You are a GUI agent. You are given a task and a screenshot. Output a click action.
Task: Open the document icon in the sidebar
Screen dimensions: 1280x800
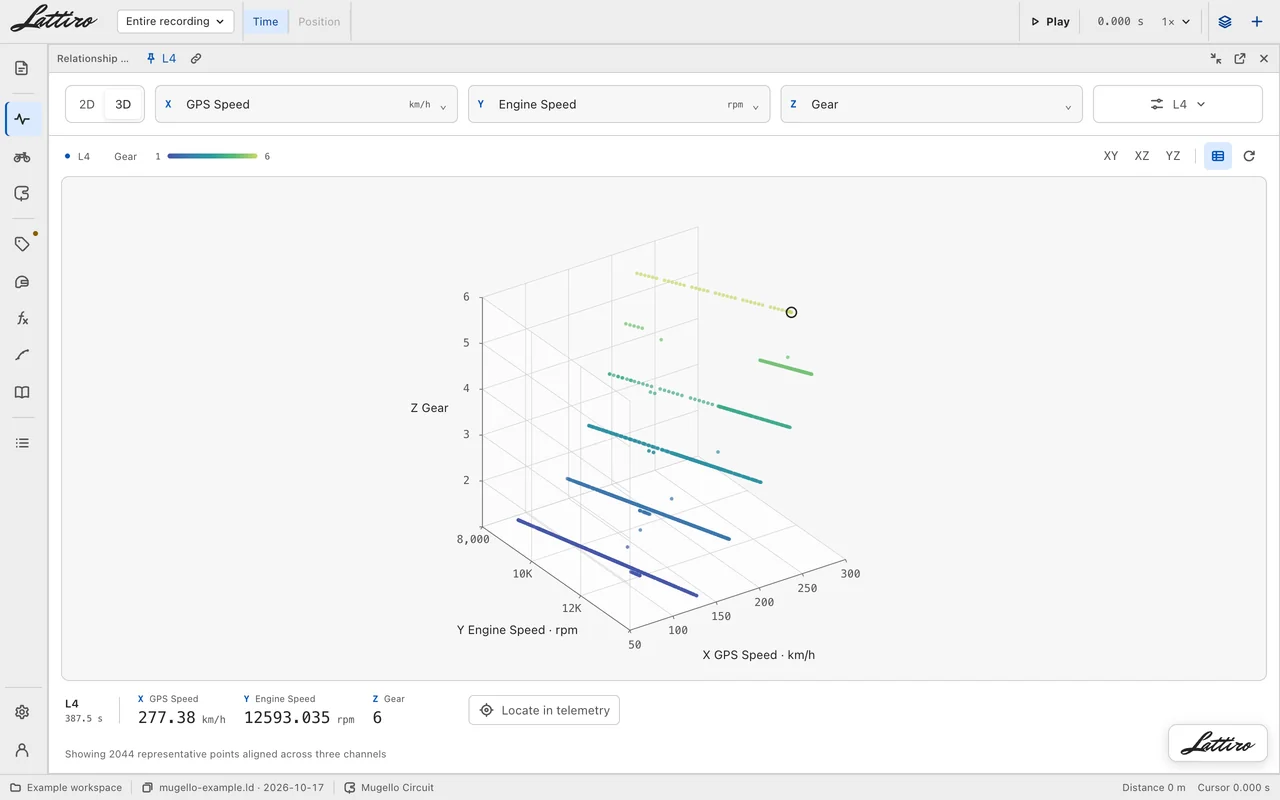(x=22, y=68)
